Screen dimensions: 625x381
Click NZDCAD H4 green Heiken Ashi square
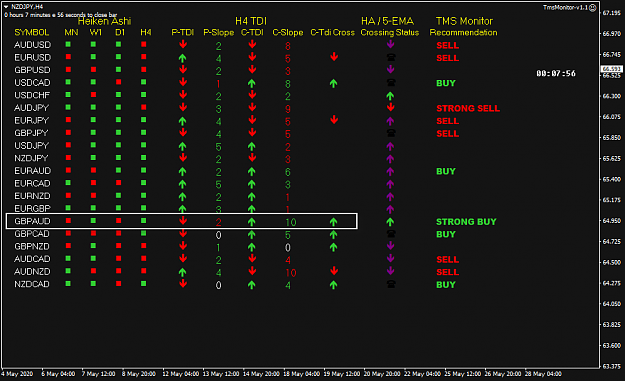(x=143, y=284)
